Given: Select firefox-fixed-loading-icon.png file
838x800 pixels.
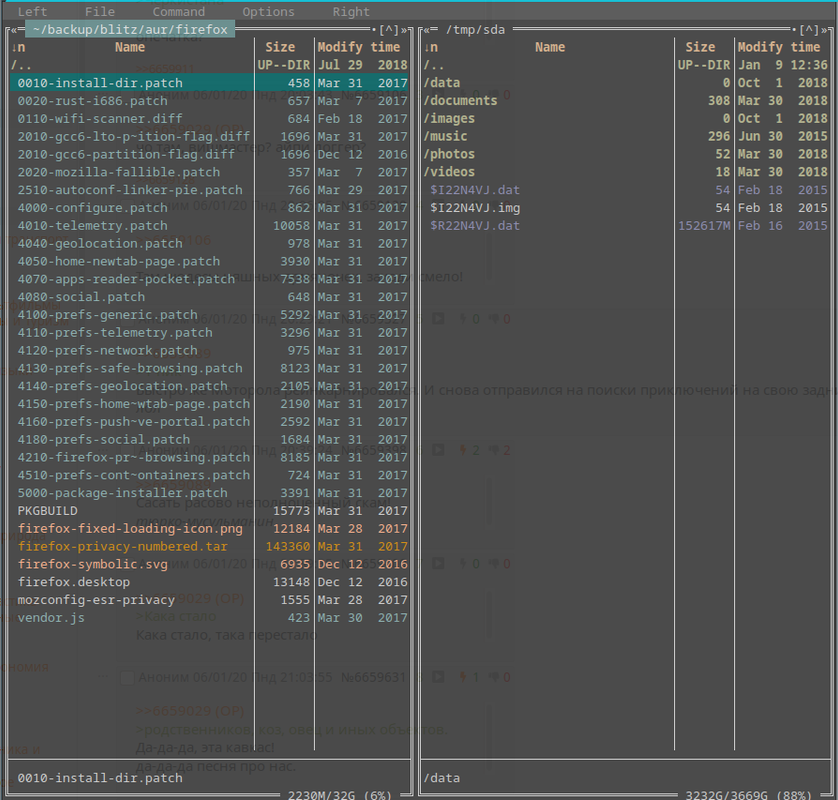Looking at the screenshot, I should coord(209,529).
